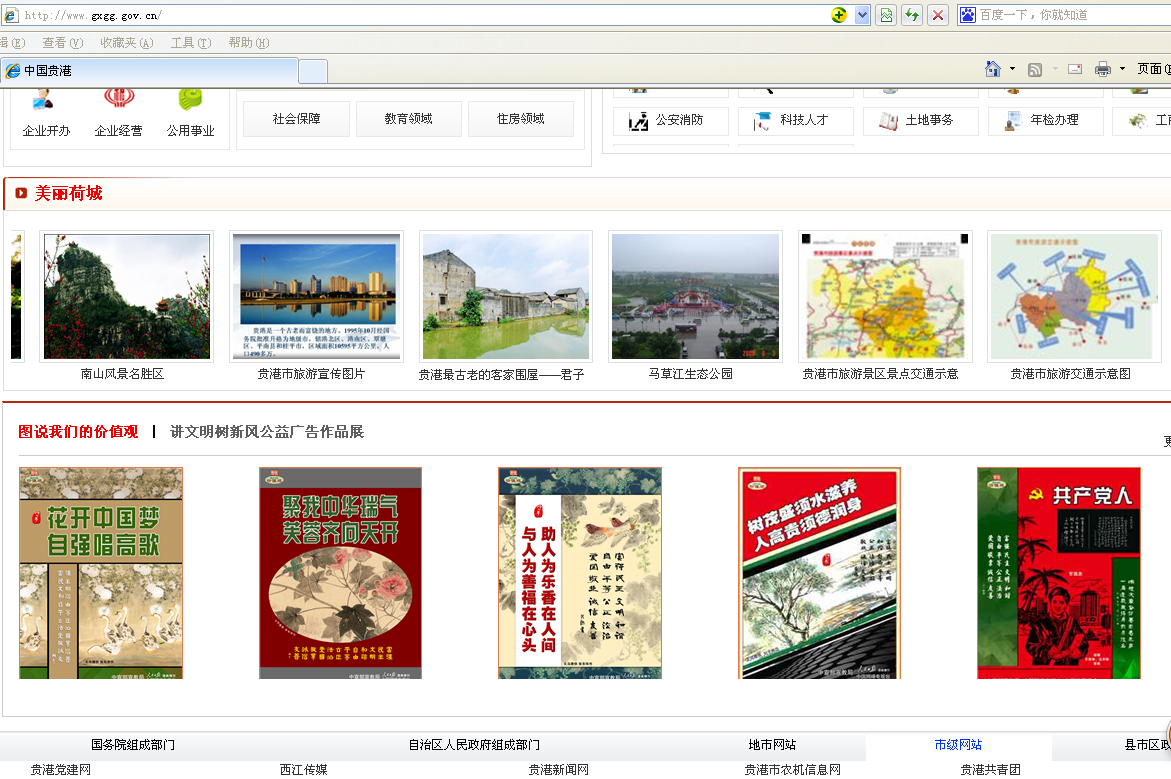Click the 贵港市农机信息网 link

(792, 769)
